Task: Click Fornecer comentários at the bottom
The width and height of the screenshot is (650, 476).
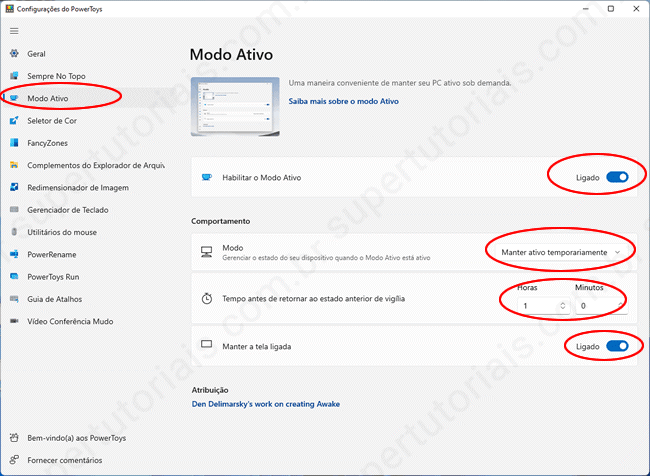Action: click(x=64, y=460)
